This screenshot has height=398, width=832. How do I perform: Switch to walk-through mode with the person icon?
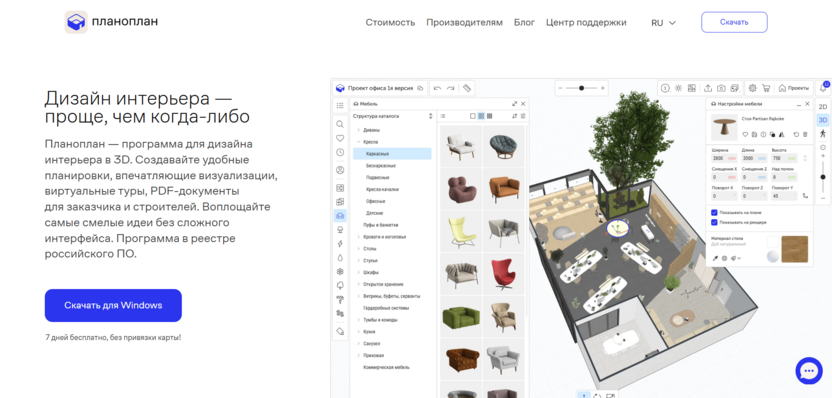coord(823,133)
